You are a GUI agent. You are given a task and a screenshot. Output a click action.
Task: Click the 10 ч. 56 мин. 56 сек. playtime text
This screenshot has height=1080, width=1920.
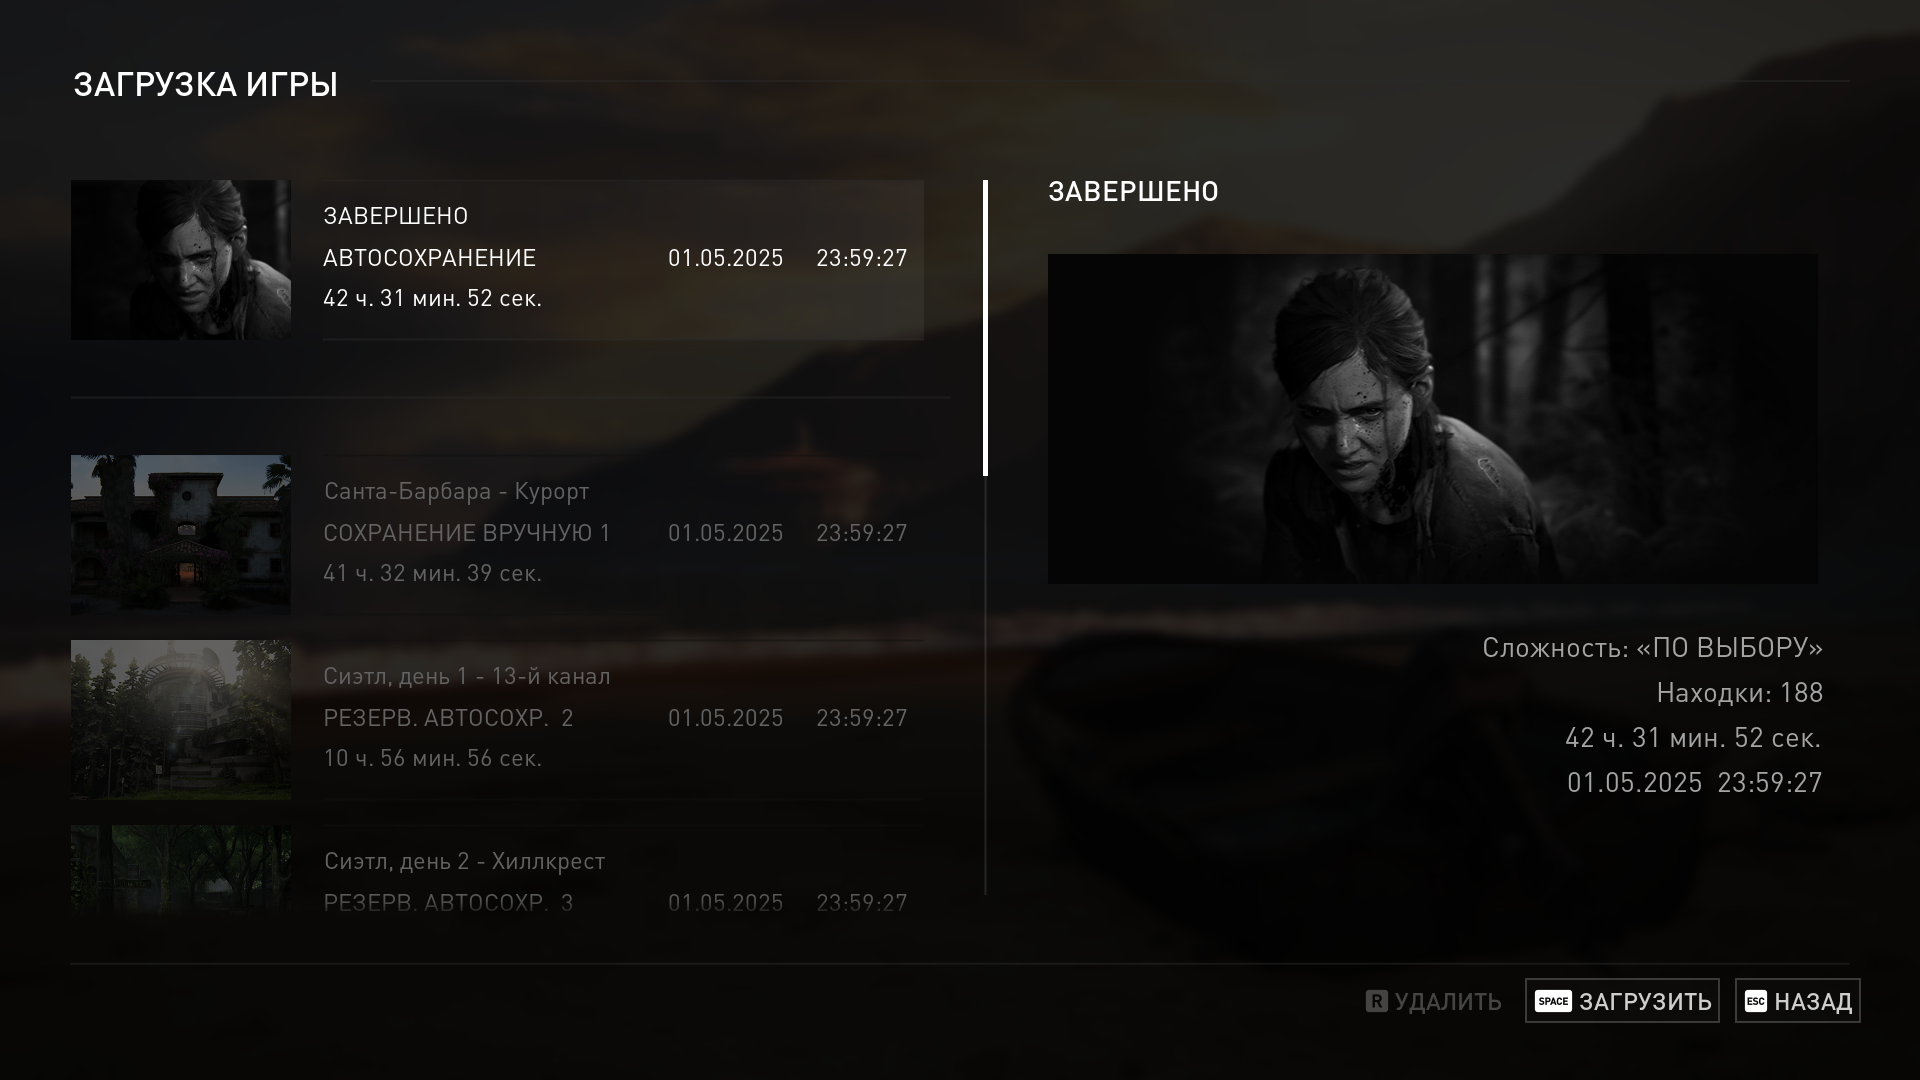coord(432,758)
